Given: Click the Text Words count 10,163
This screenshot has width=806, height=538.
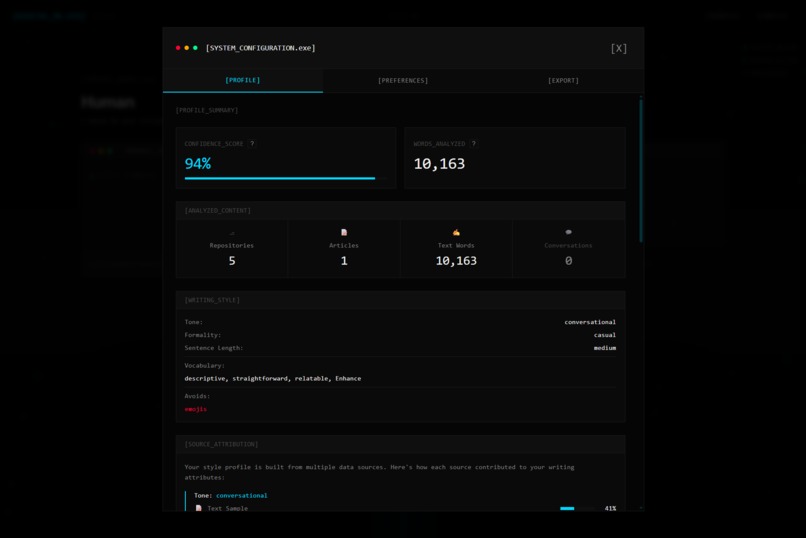Looking at the screenshot, I should (456, 261).
